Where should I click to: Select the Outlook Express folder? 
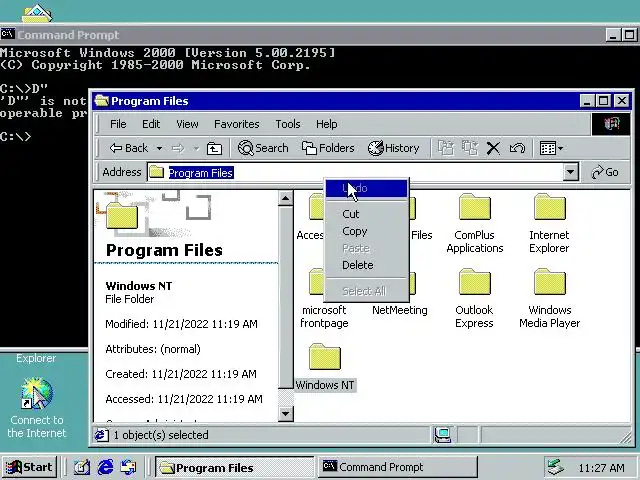474,299
